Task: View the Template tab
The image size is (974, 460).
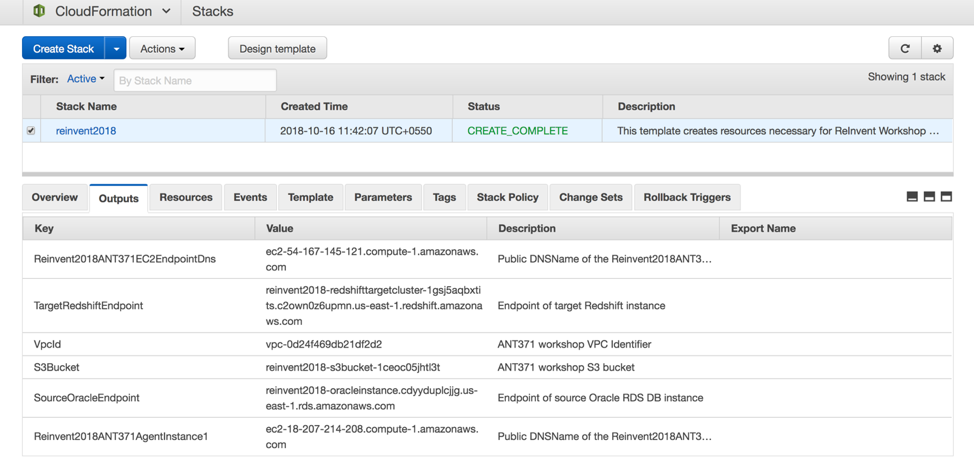Action: click(311, 197)
